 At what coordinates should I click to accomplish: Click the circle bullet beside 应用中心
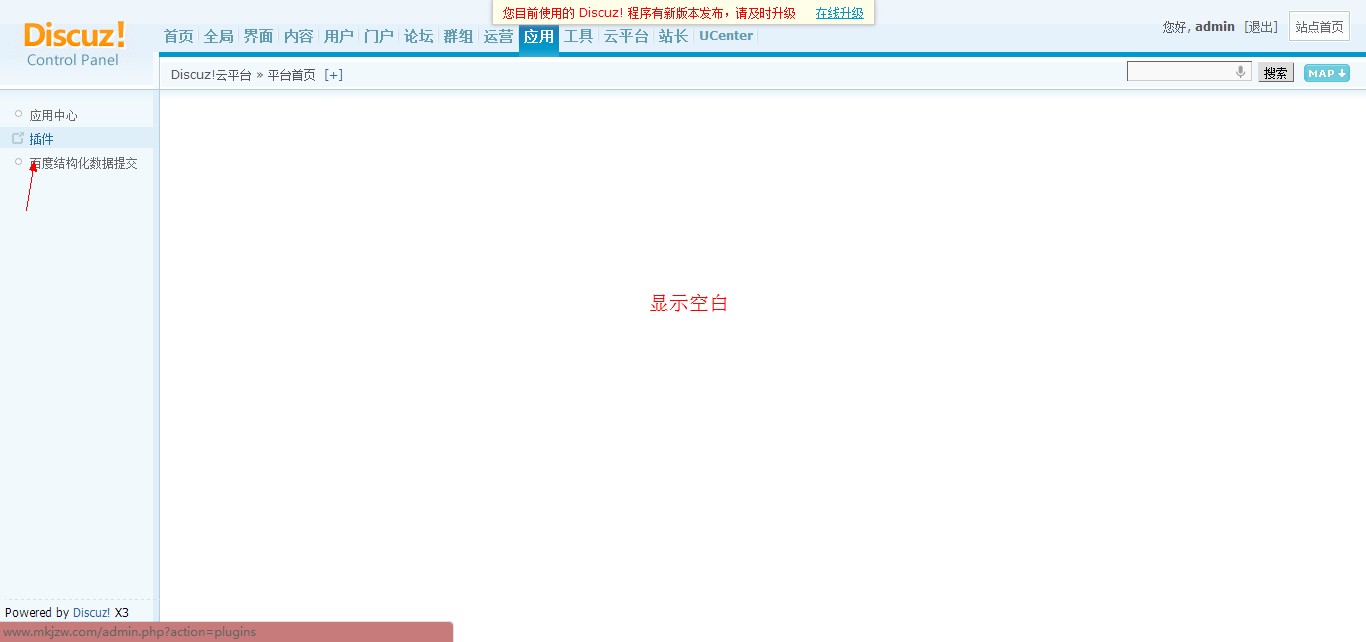(18, 114)
